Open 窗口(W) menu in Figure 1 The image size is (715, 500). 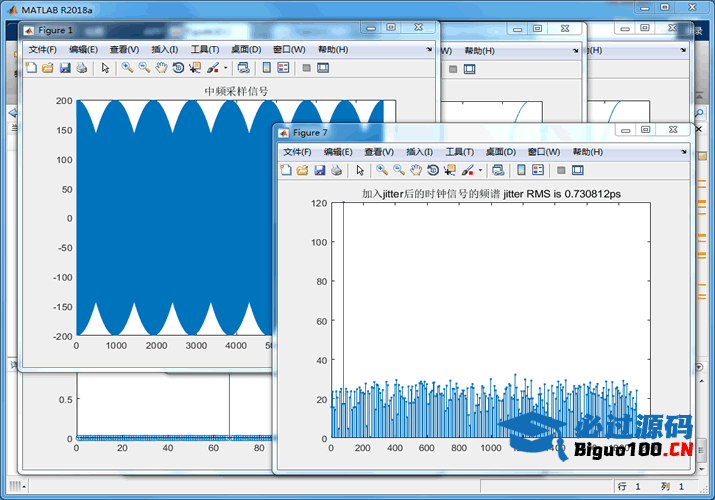pyautogui.click(x=289, y=50)
